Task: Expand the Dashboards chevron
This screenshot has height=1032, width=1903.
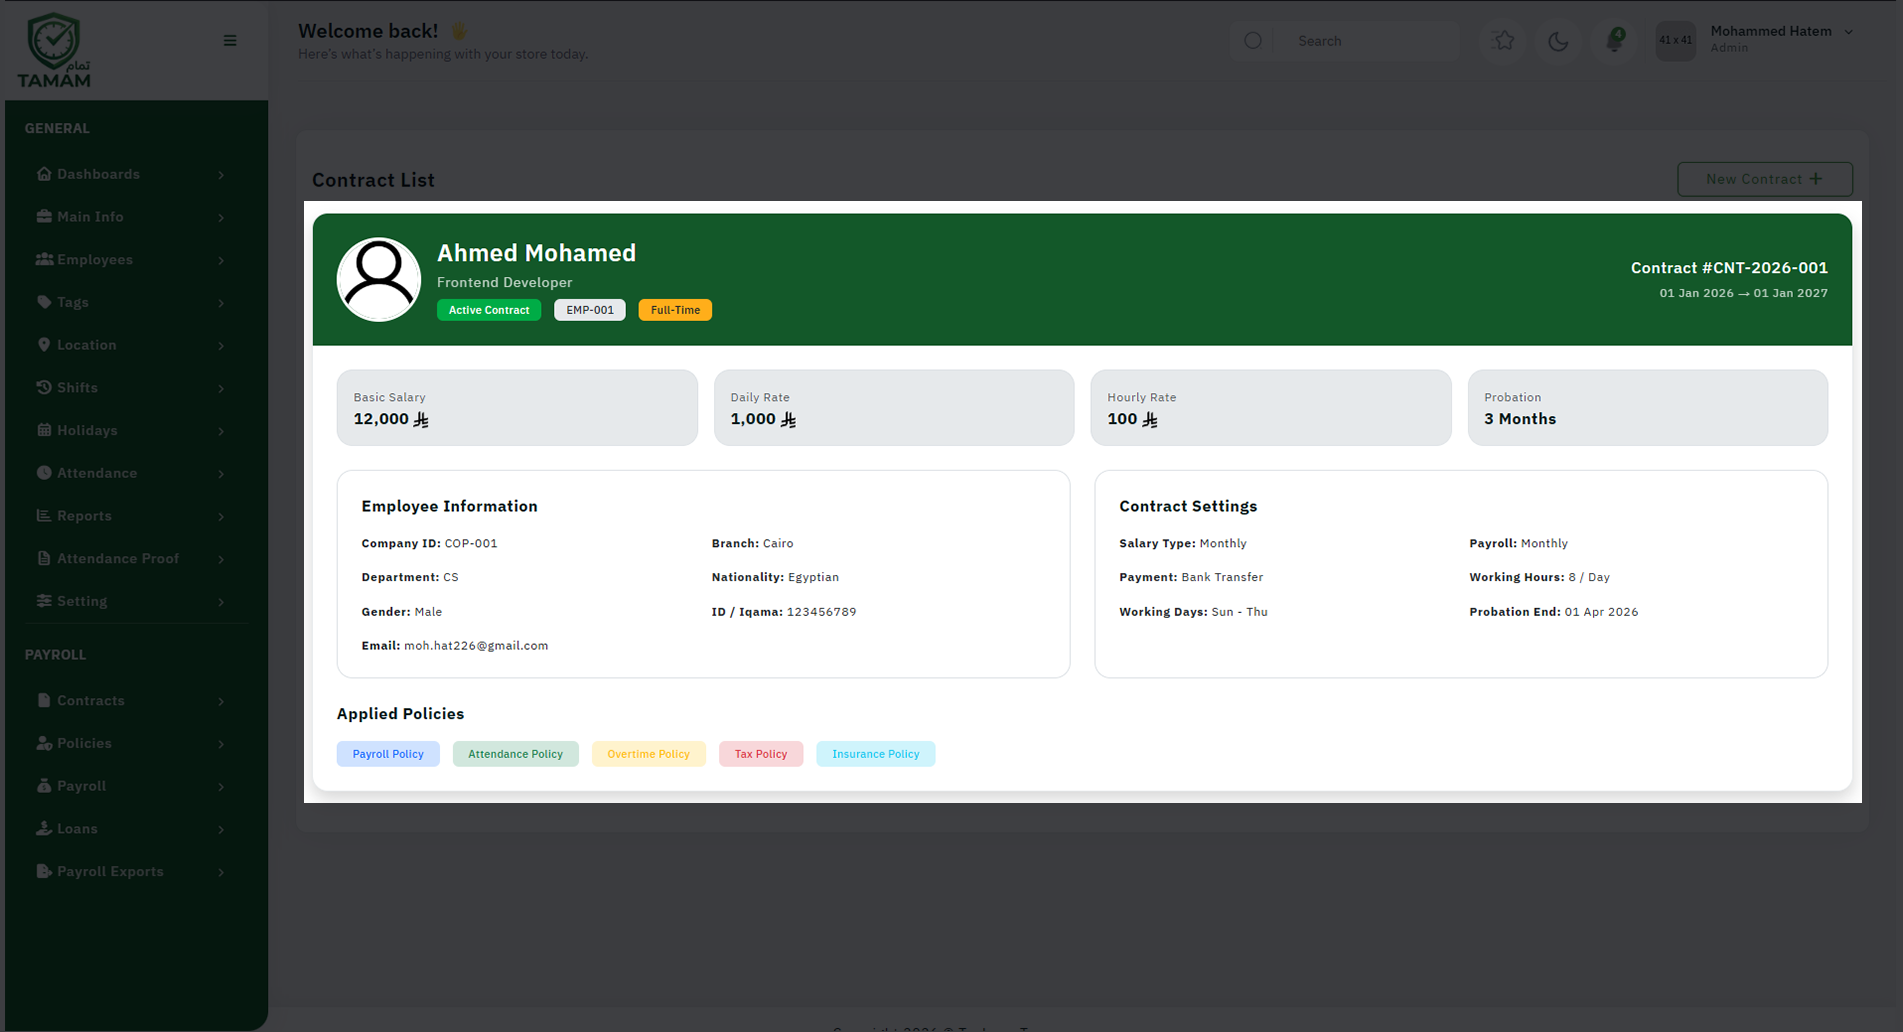Action: [x=221, y=175]
